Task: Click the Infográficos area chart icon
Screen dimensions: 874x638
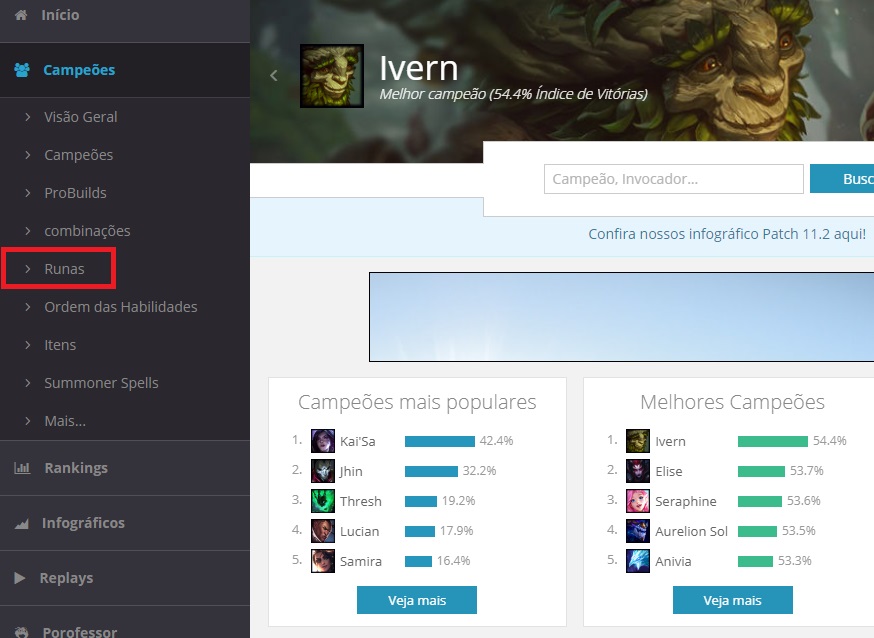Action: pos(22,523)
